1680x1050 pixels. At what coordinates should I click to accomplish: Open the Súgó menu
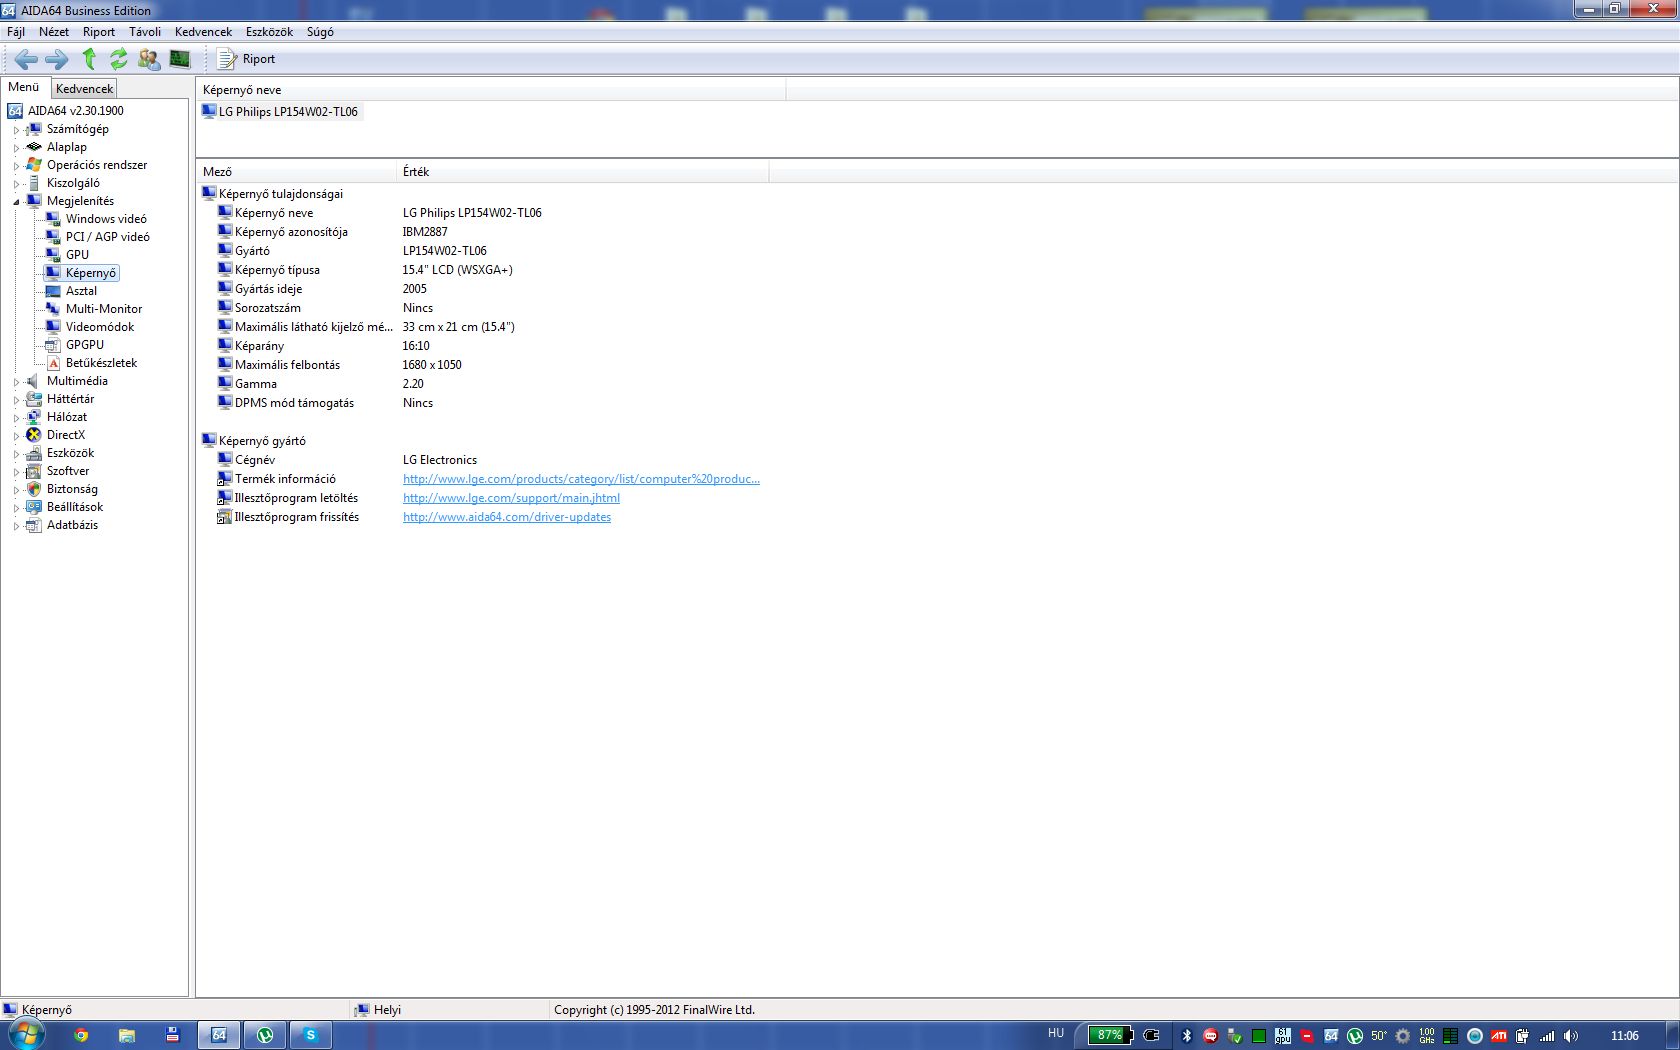tap(320, 32)
